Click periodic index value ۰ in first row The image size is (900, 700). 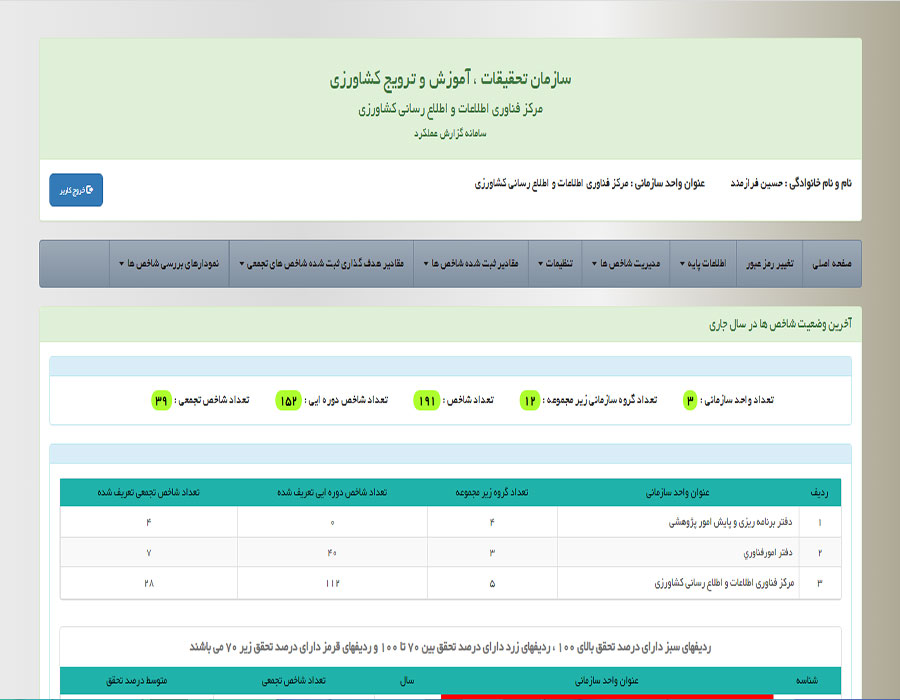coord(332,523)
